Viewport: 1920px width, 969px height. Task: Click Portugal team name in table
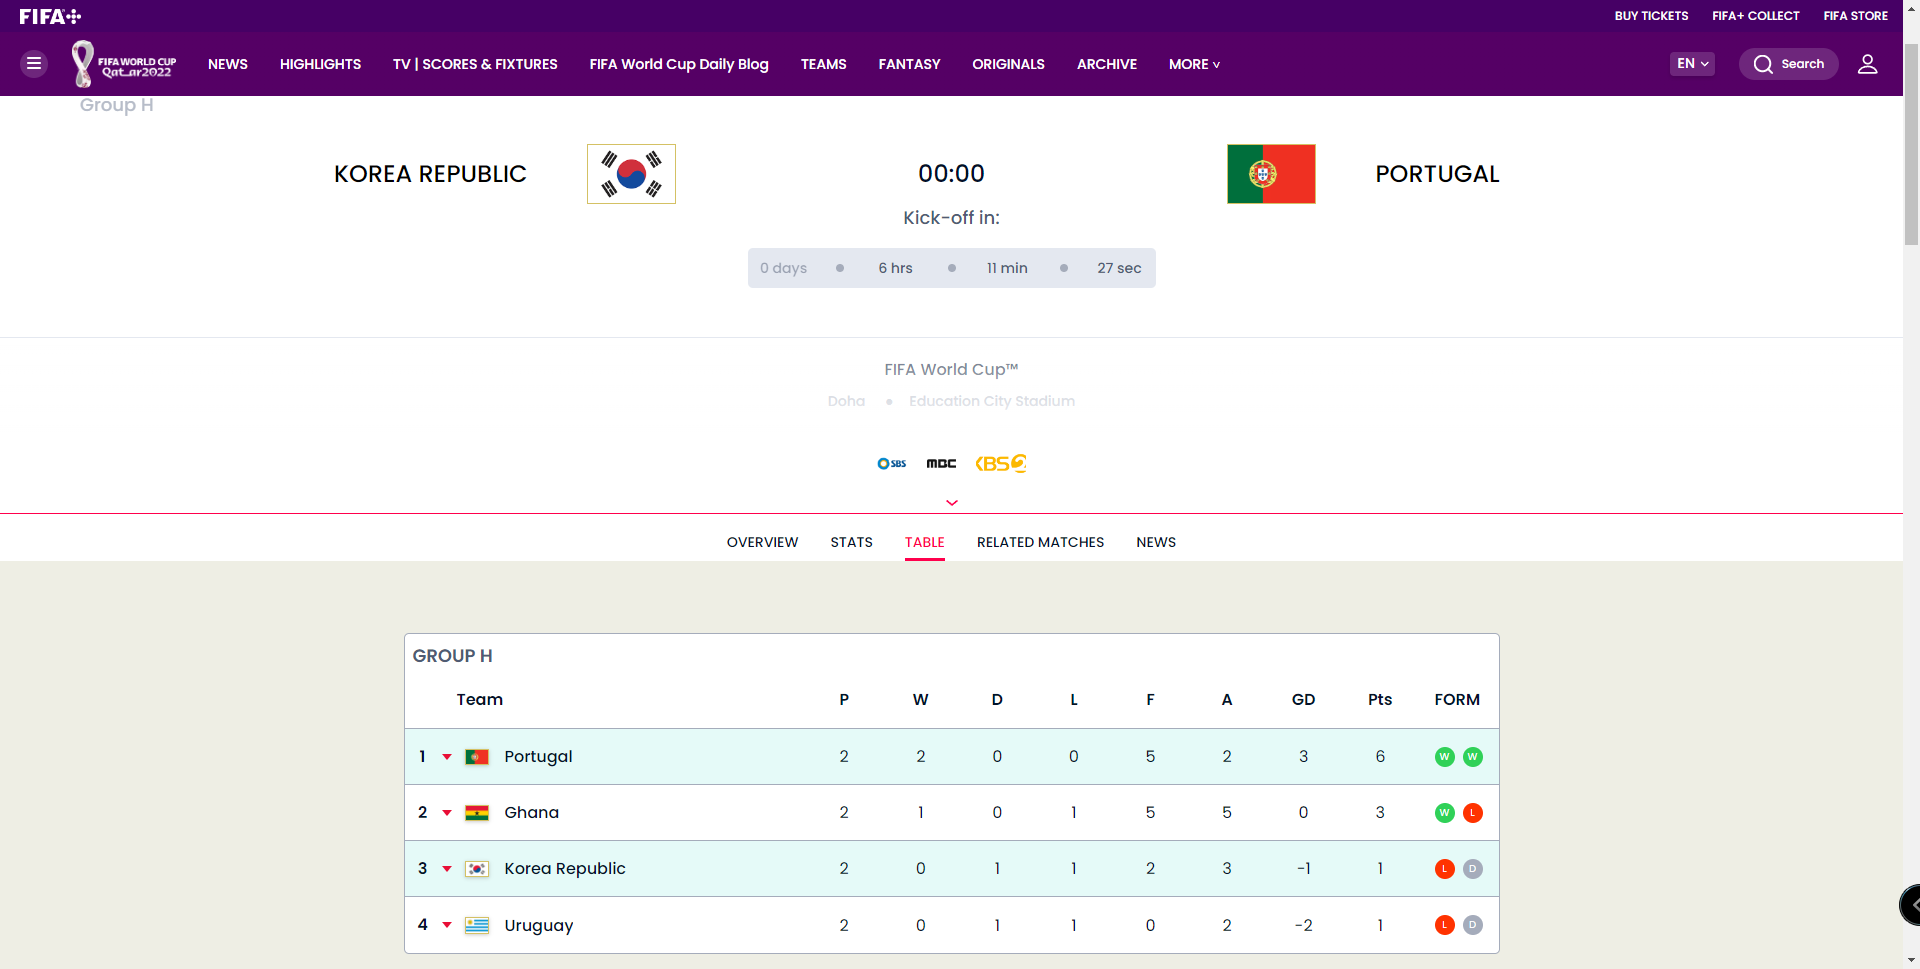[538, 757]
